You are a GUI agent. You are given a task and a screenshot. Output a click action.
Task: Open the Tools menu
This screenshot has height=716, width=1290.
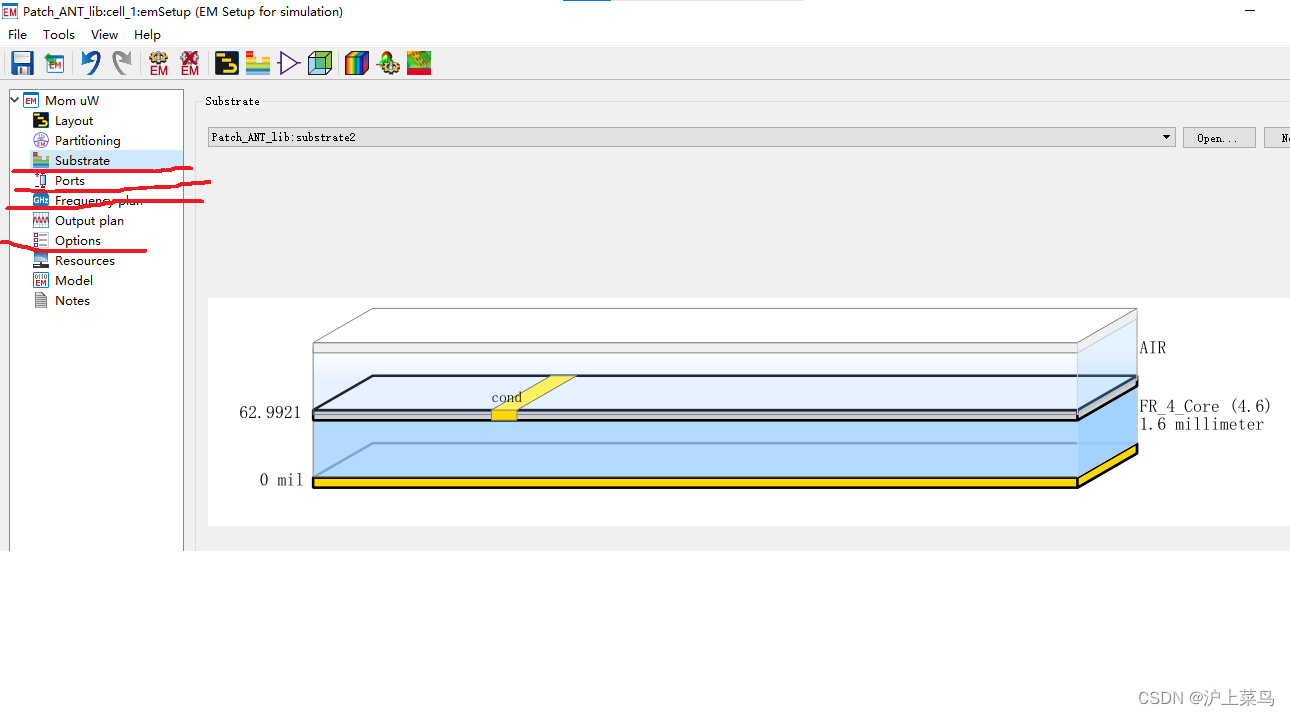pyautogui.click(x=59, y=34)
